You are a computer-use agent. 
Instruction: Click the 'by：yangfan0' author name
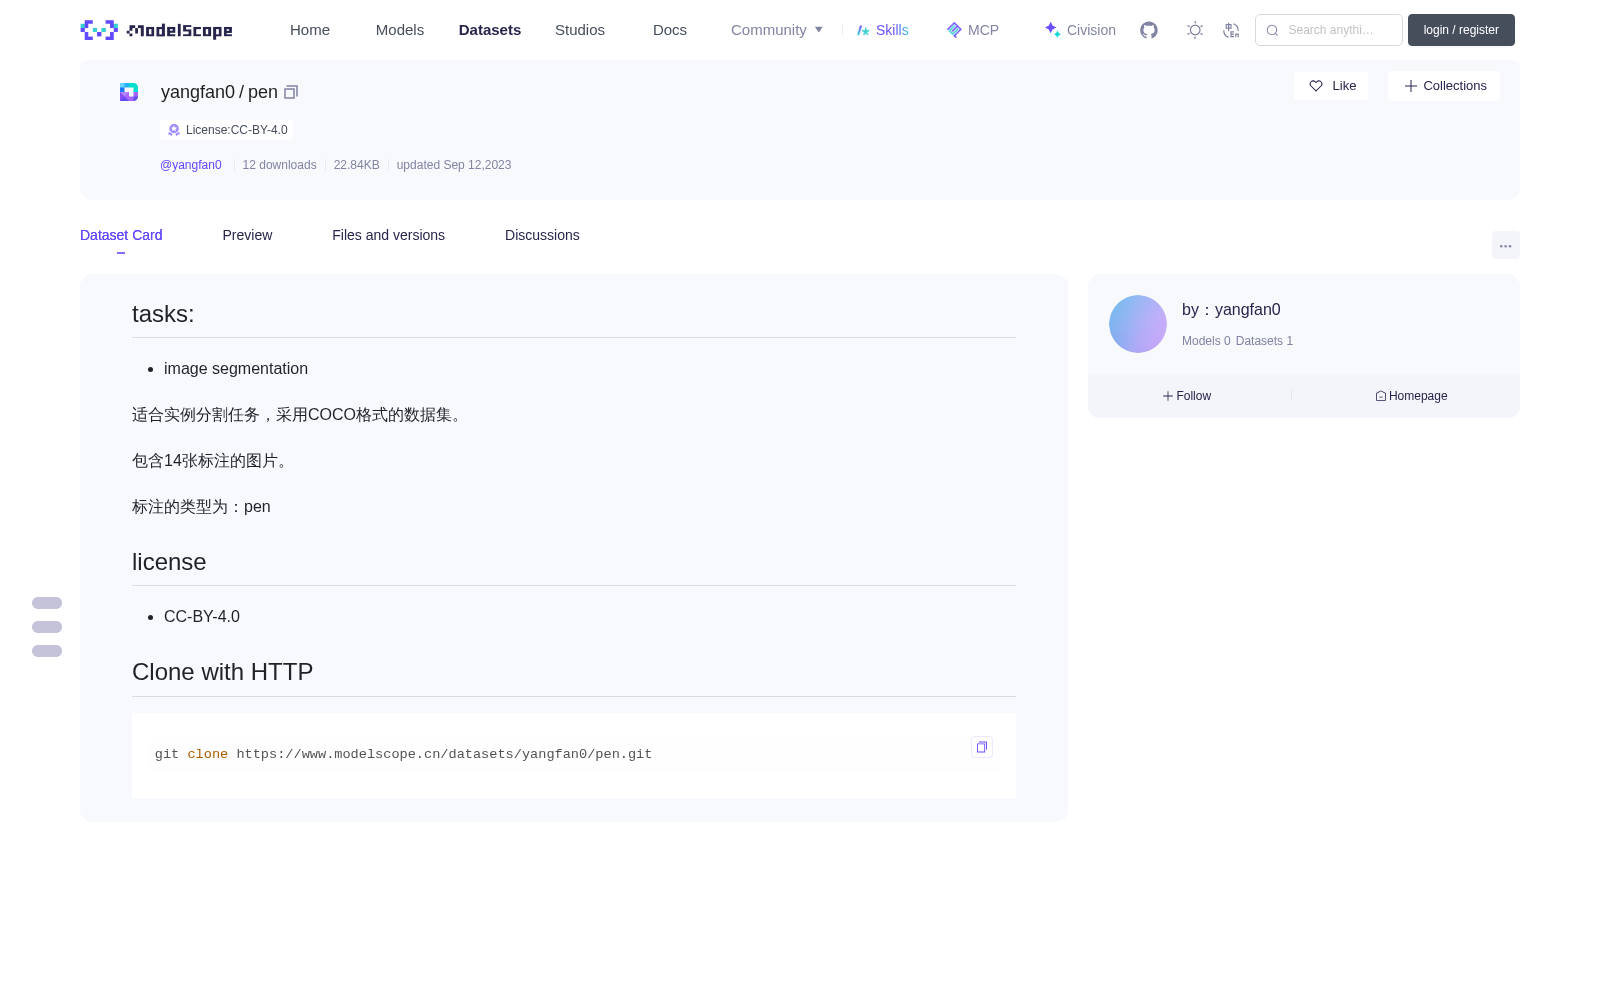coord(1231,310)
